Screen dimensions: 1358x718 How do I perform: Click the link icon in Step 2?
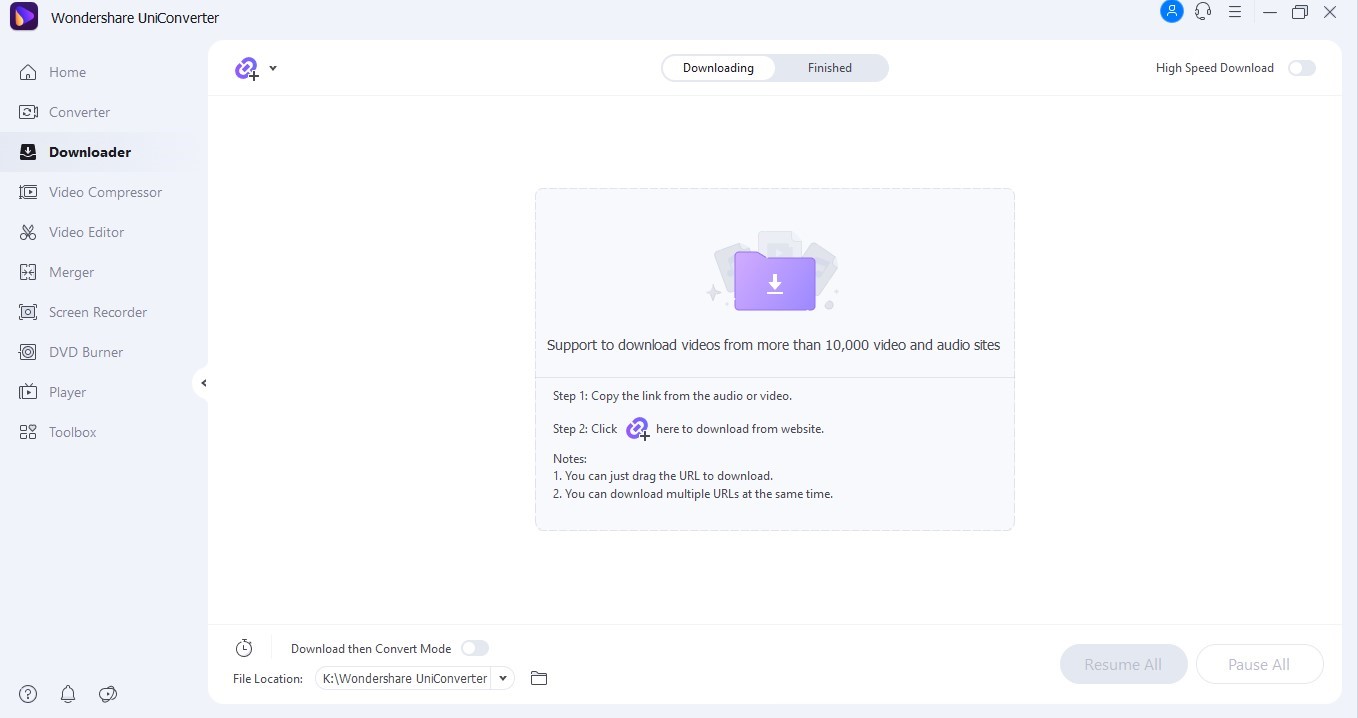(x=637, y=429)
